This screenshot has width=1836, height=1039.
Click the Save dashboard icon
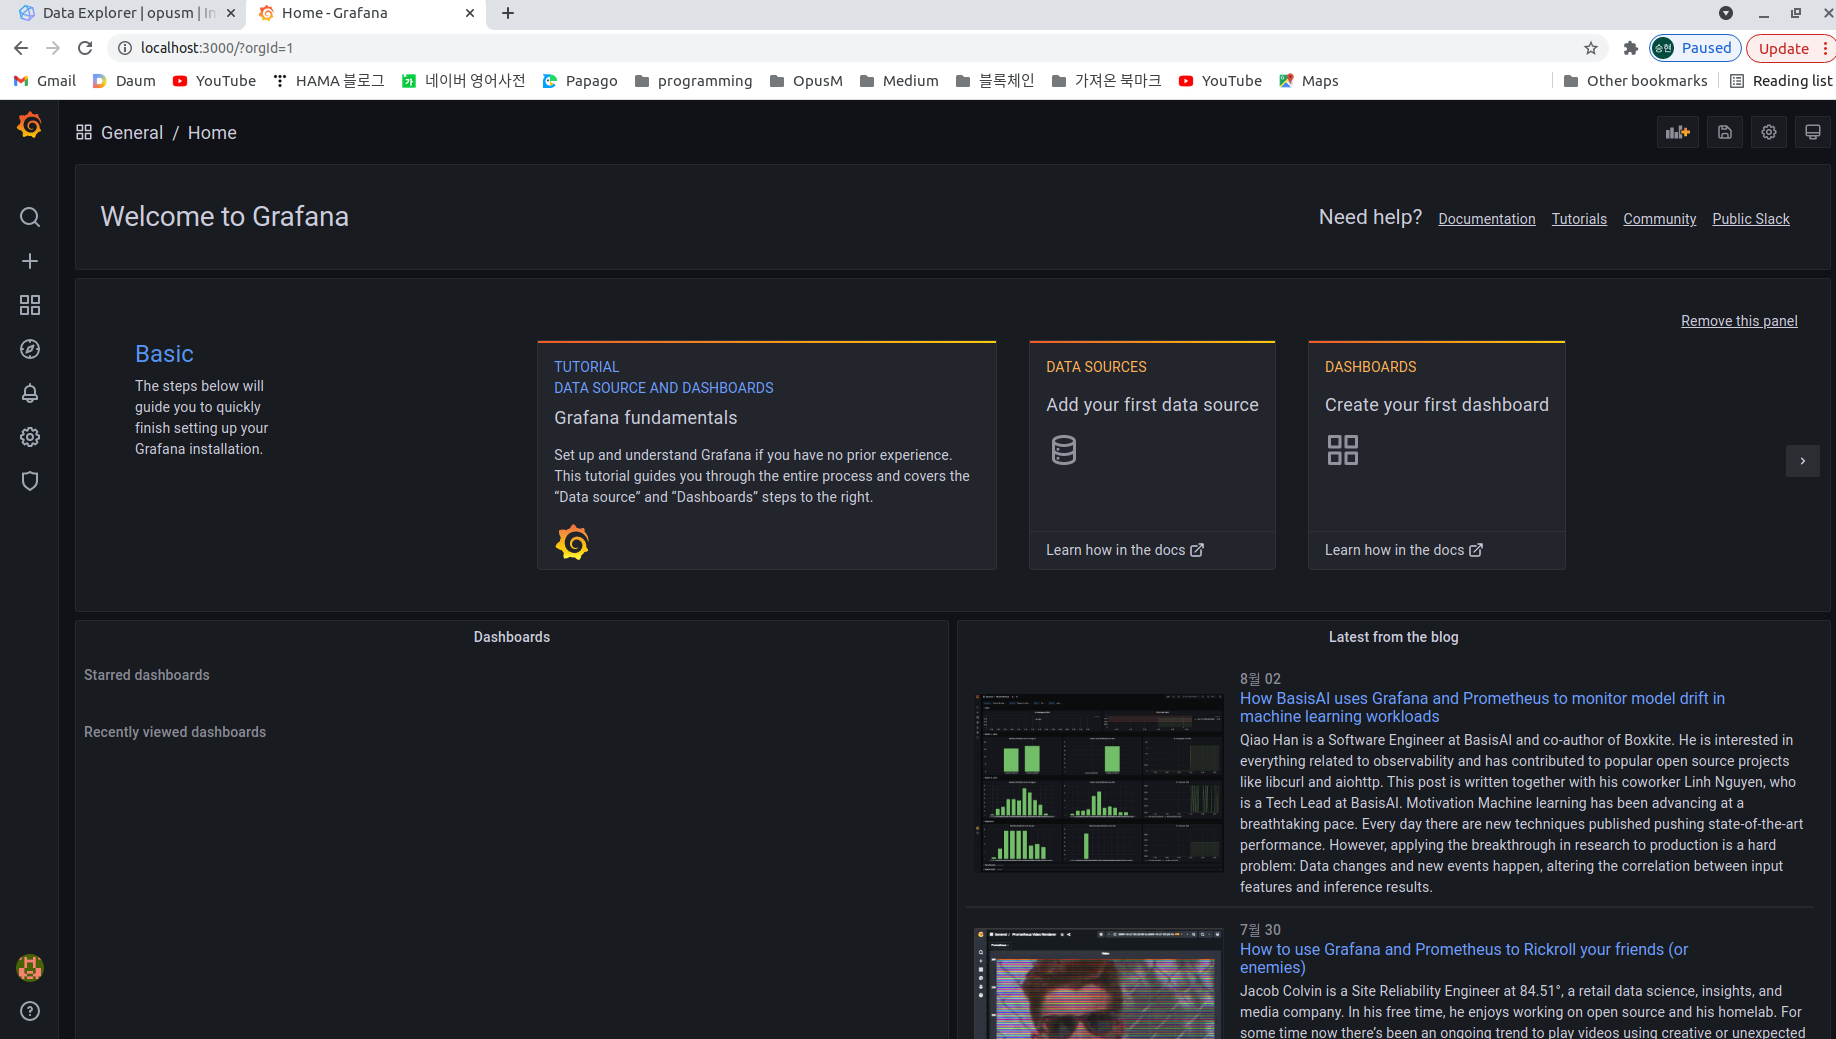tap(1725, 132)
